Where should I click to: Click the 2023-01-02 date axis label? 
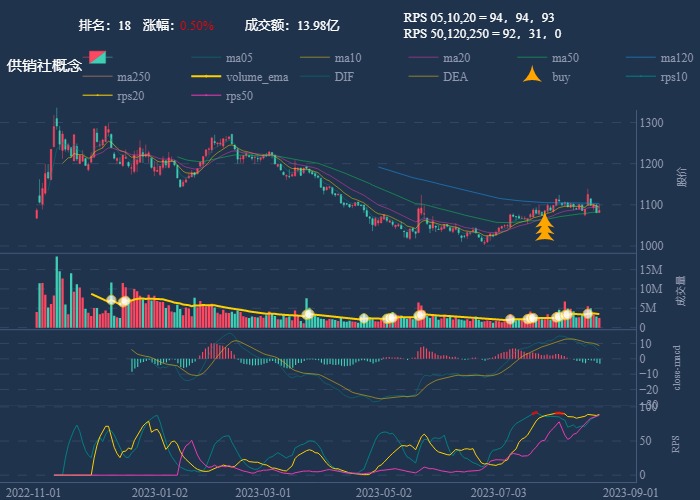162,492
